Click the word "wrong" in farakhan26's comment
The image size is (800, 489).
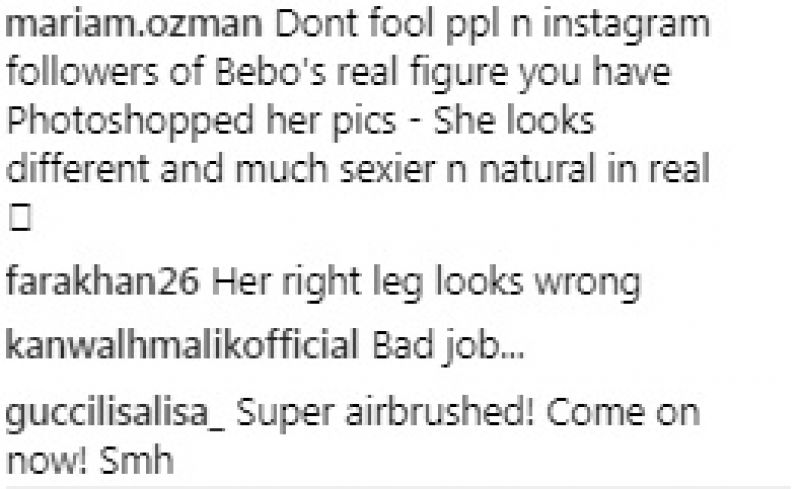587,284
